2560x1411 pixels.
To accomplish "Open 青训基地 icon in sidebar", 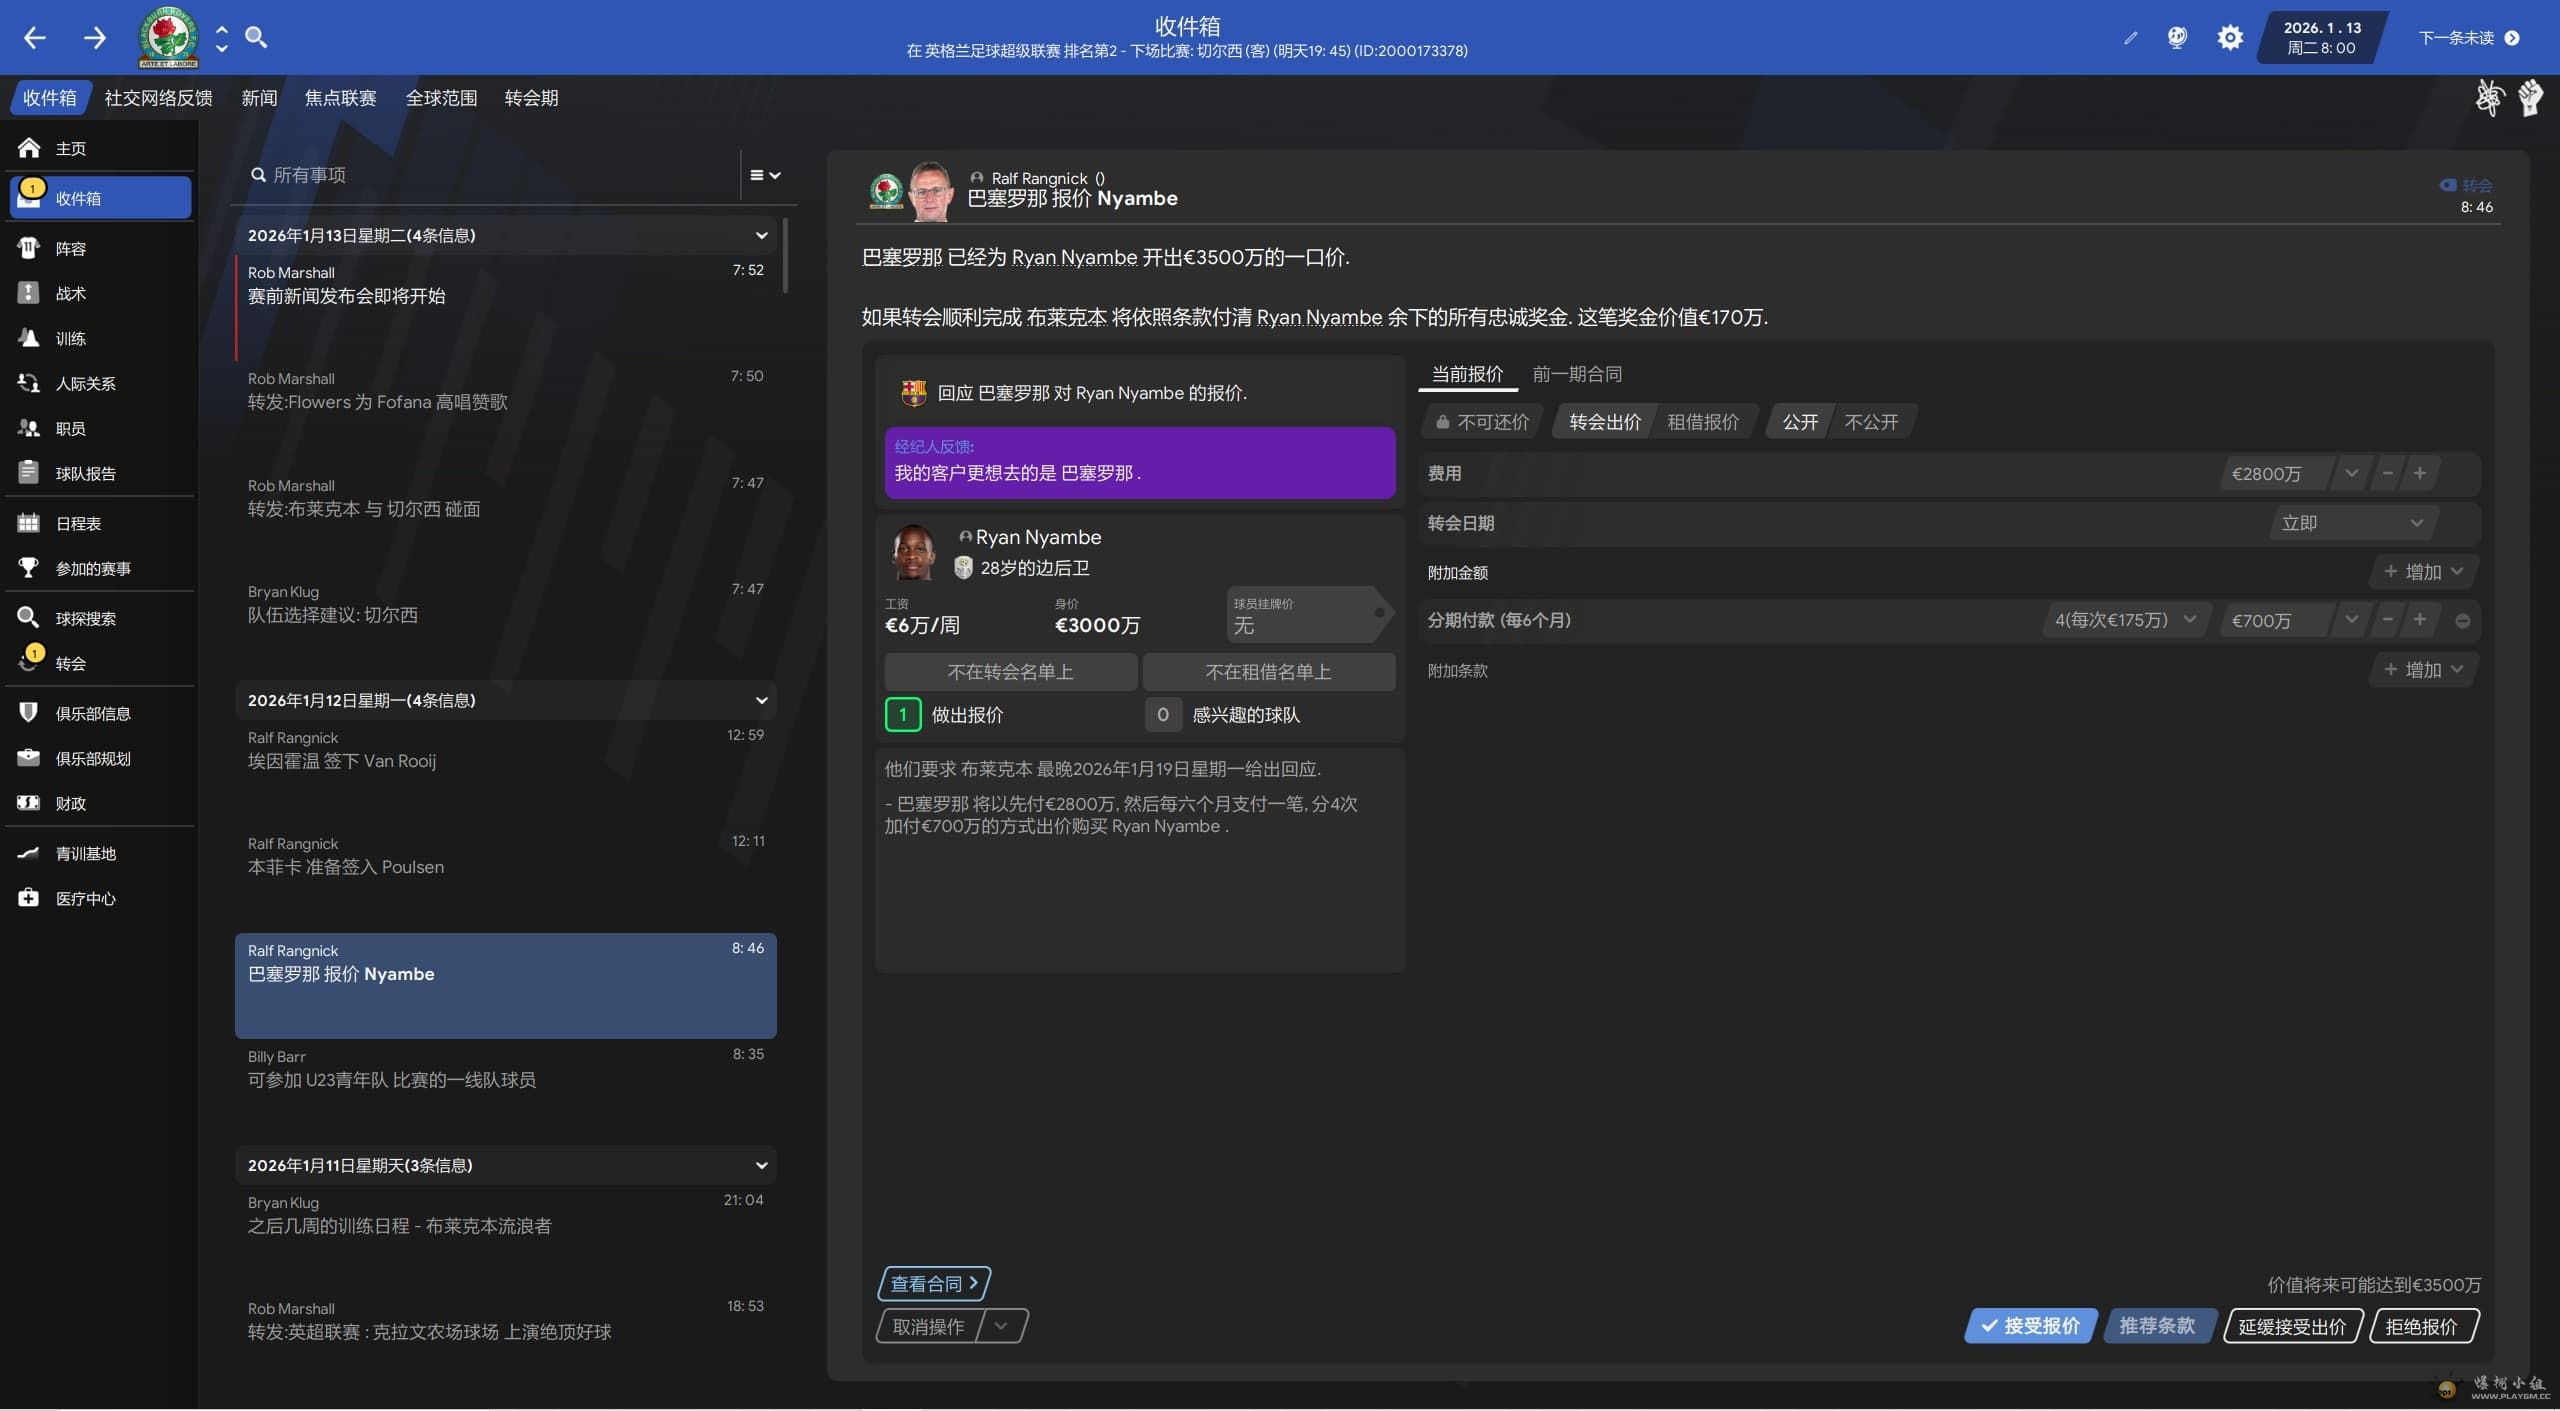I will [29, 853].
